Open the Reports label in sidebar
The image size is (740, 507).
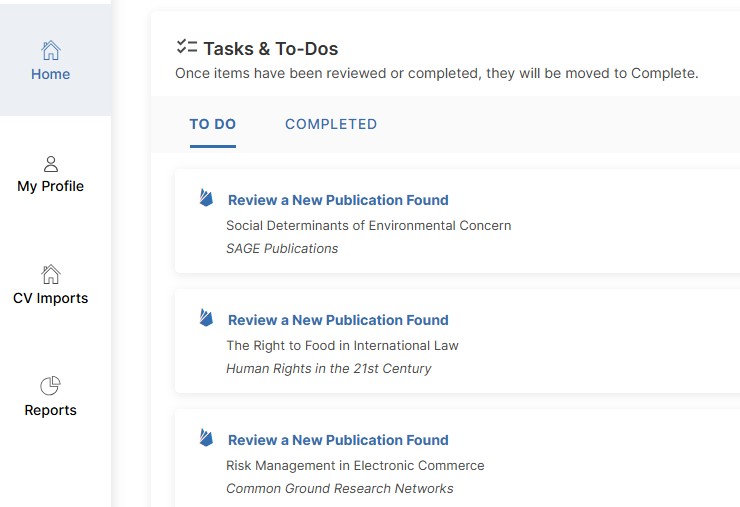tap(50, 410)
